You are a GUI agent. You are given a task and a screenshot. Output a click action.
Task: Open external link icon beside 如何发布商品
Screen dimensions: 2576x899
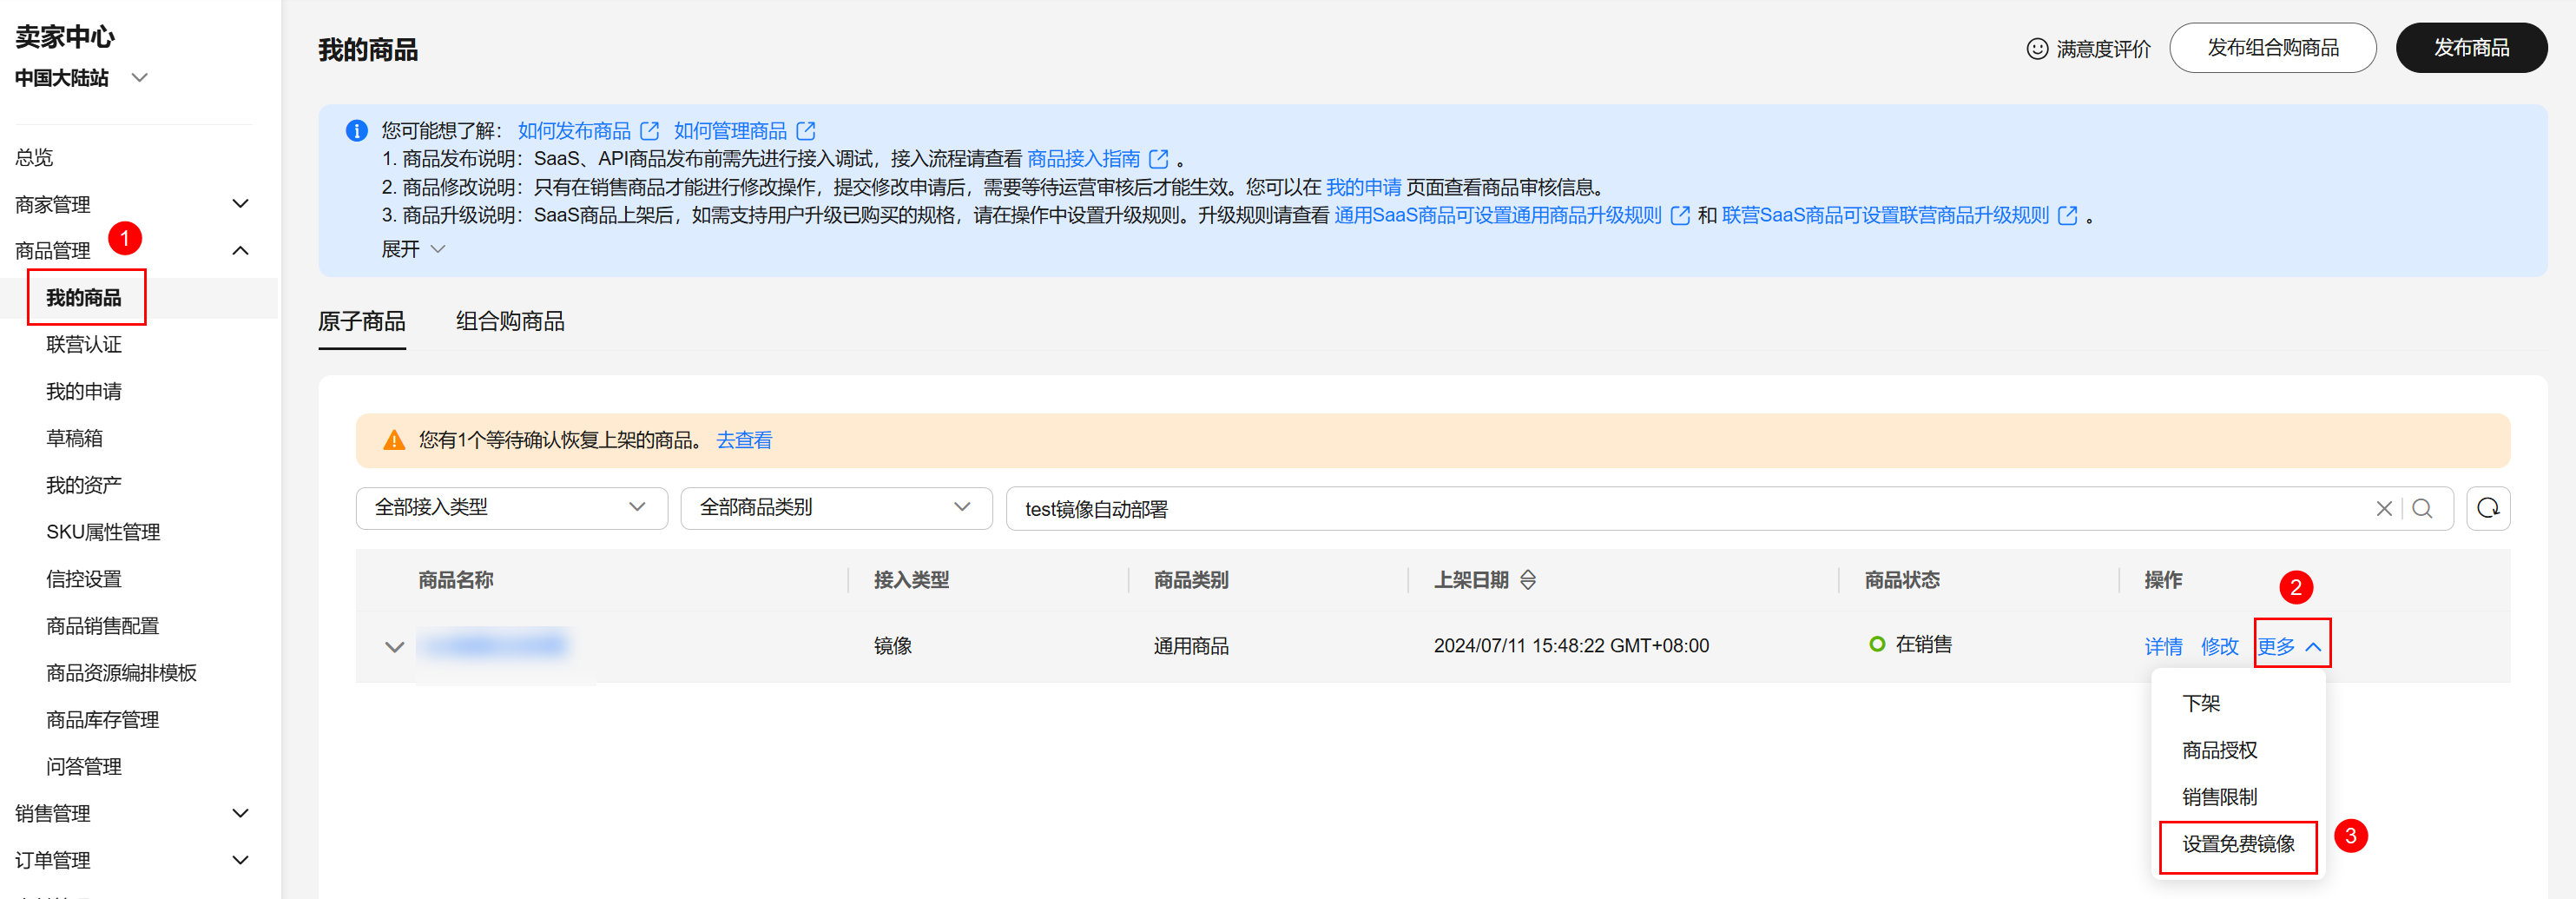650,131
